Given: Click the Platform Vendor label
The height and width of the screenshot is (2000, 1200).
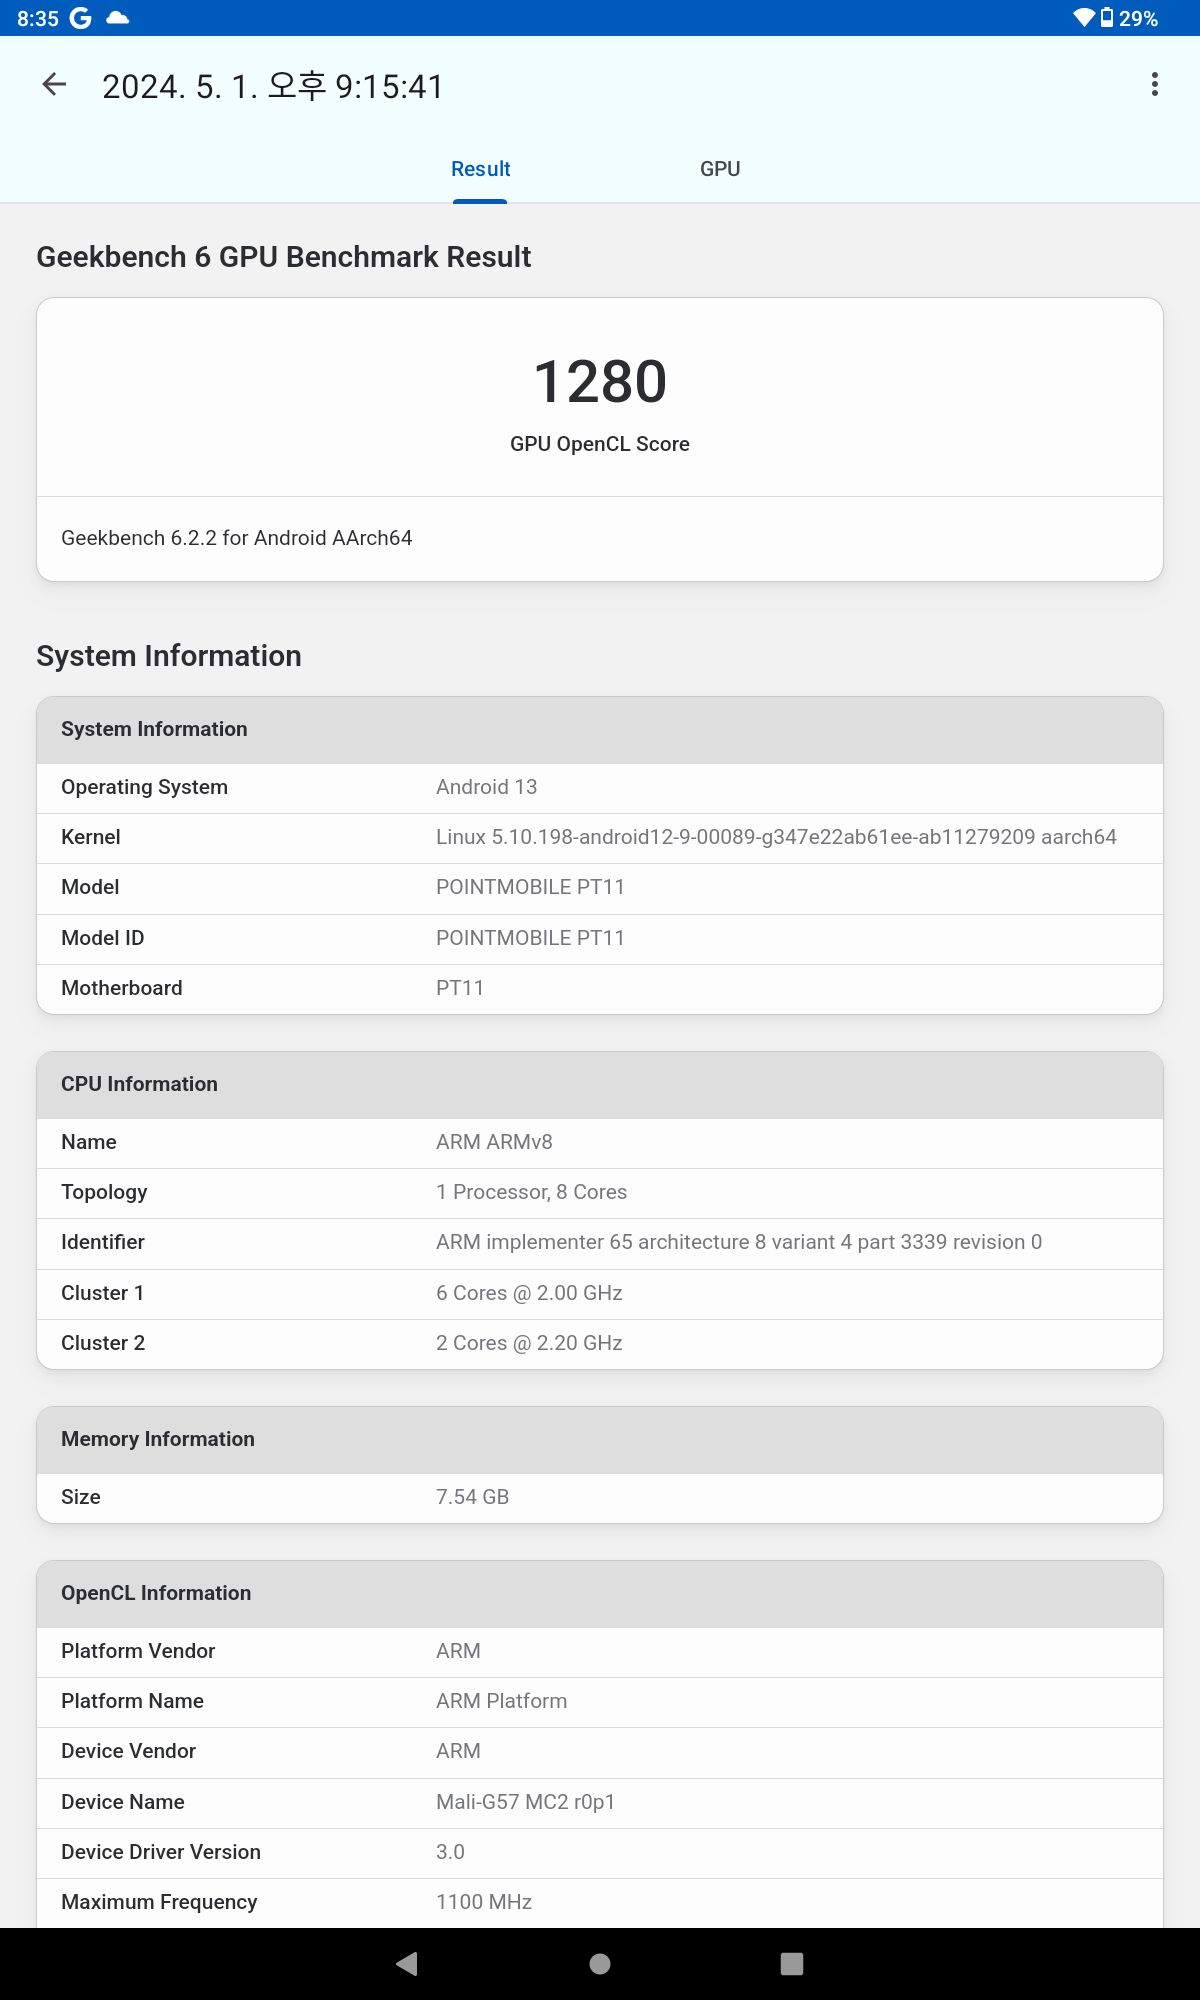Looking at the screenshot, I should coord(138,1651).
